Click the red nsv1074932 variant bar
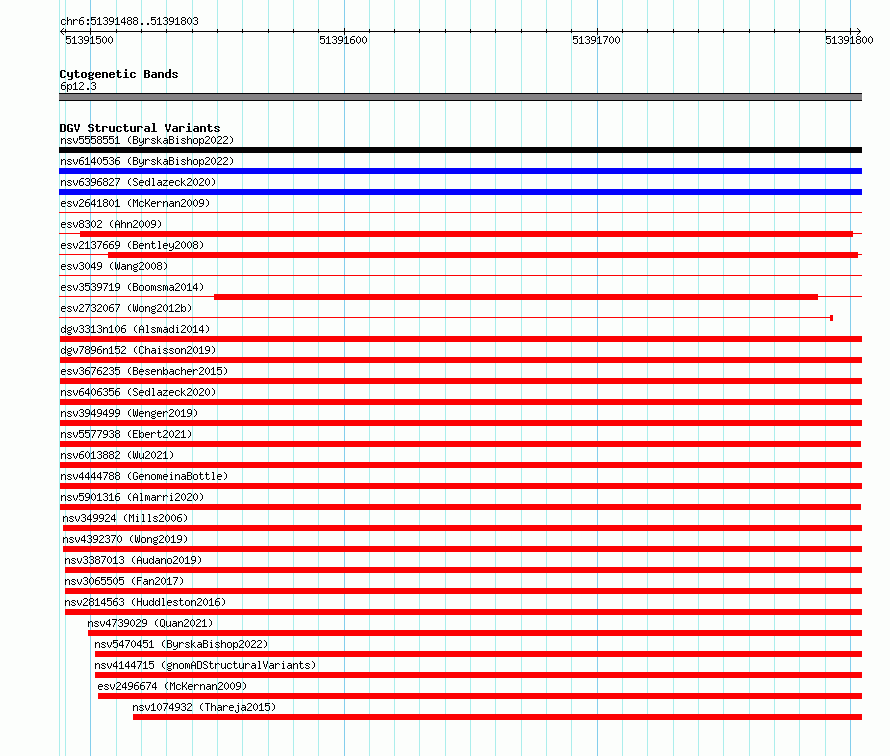This screenshot has height=756, width=890. pos(497,717)
